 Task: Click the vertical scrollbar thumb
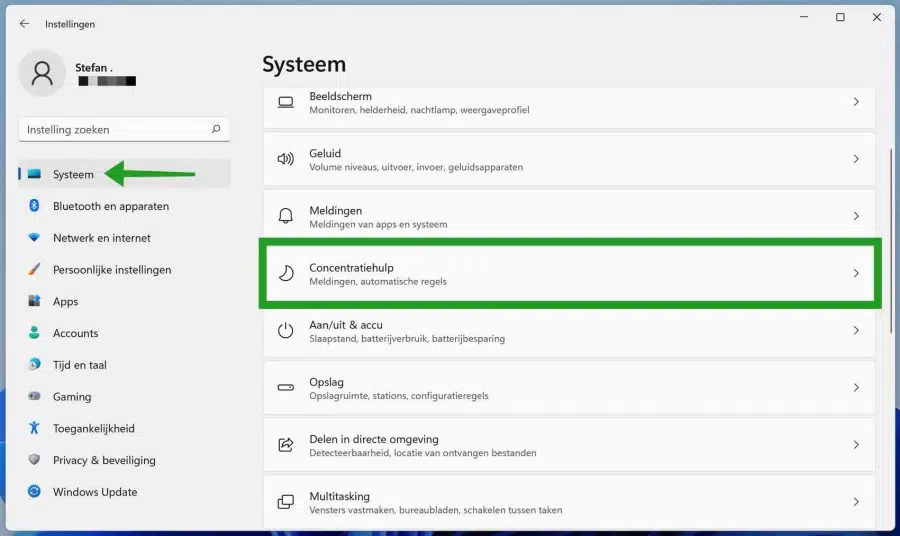pos(891,240)
